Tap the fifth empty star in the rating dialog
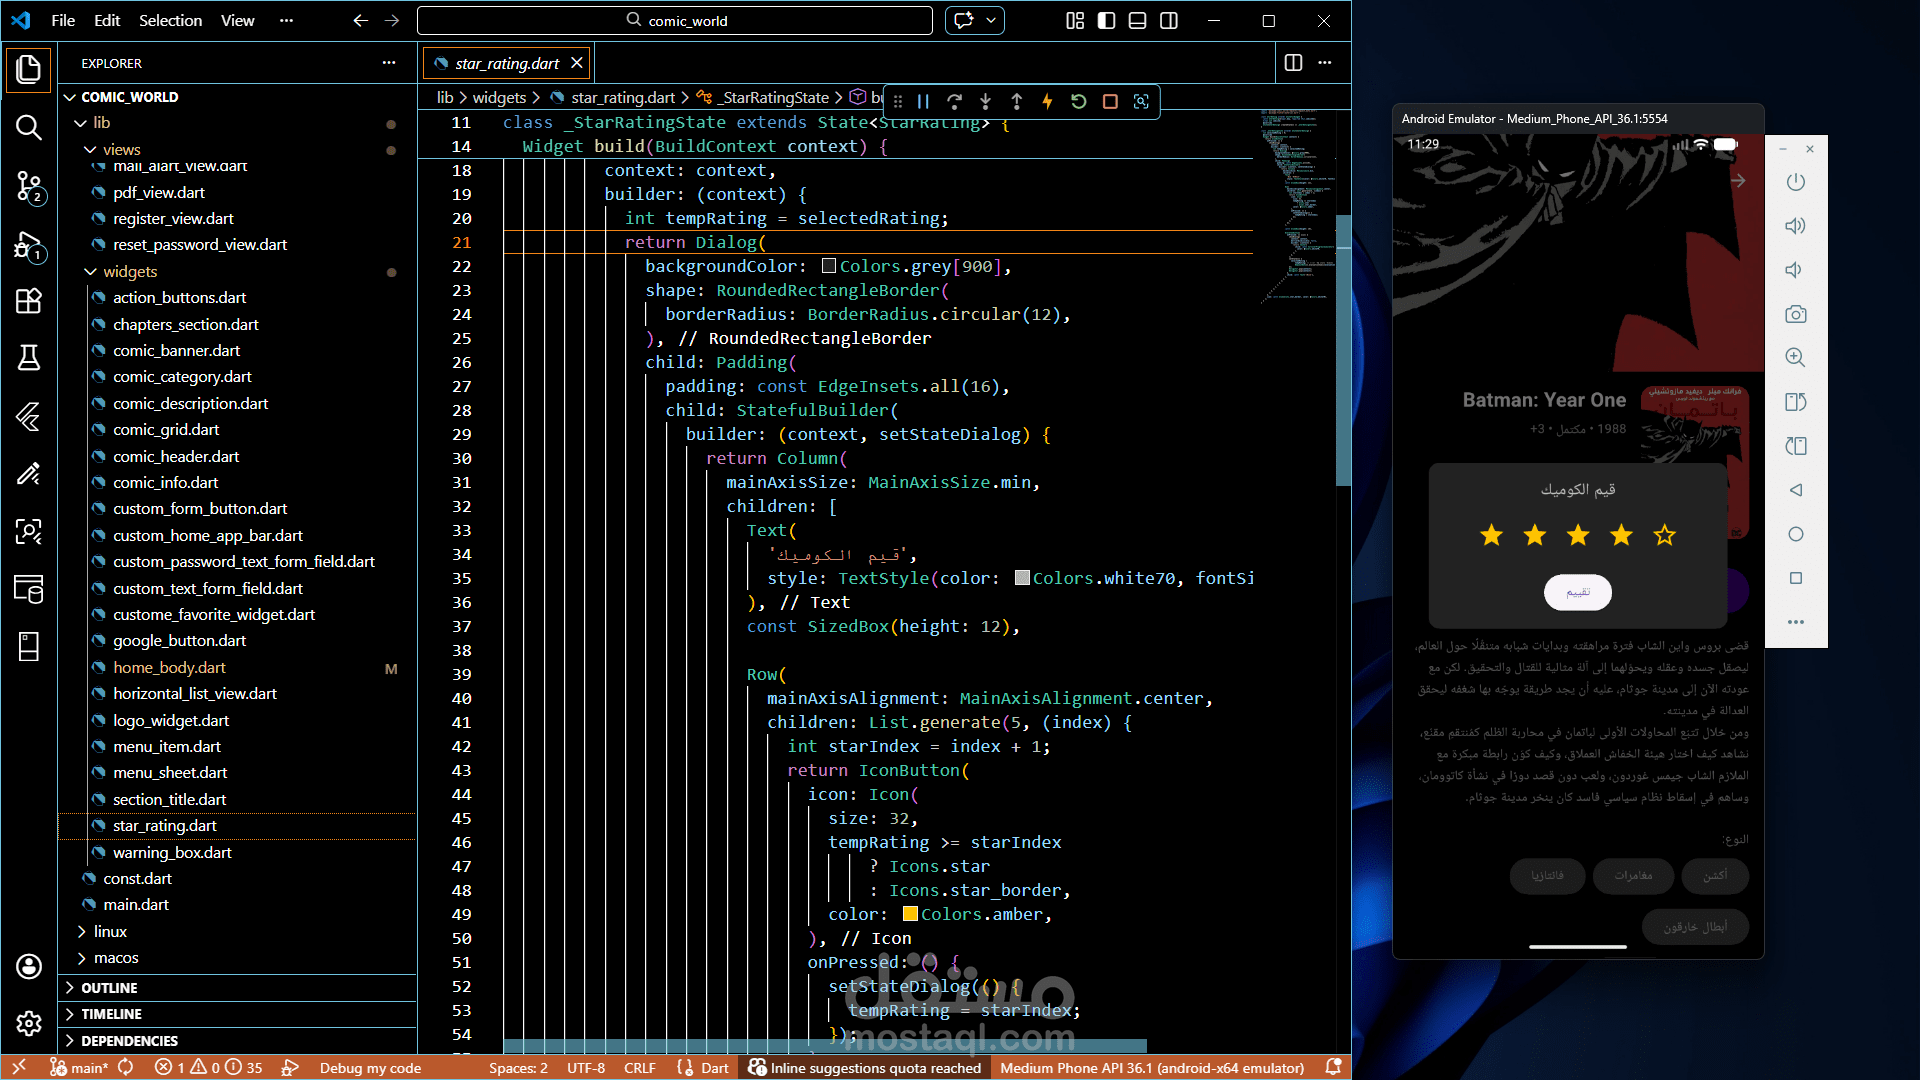This screenshot has height=1080, width=1920. [1664, 536]
